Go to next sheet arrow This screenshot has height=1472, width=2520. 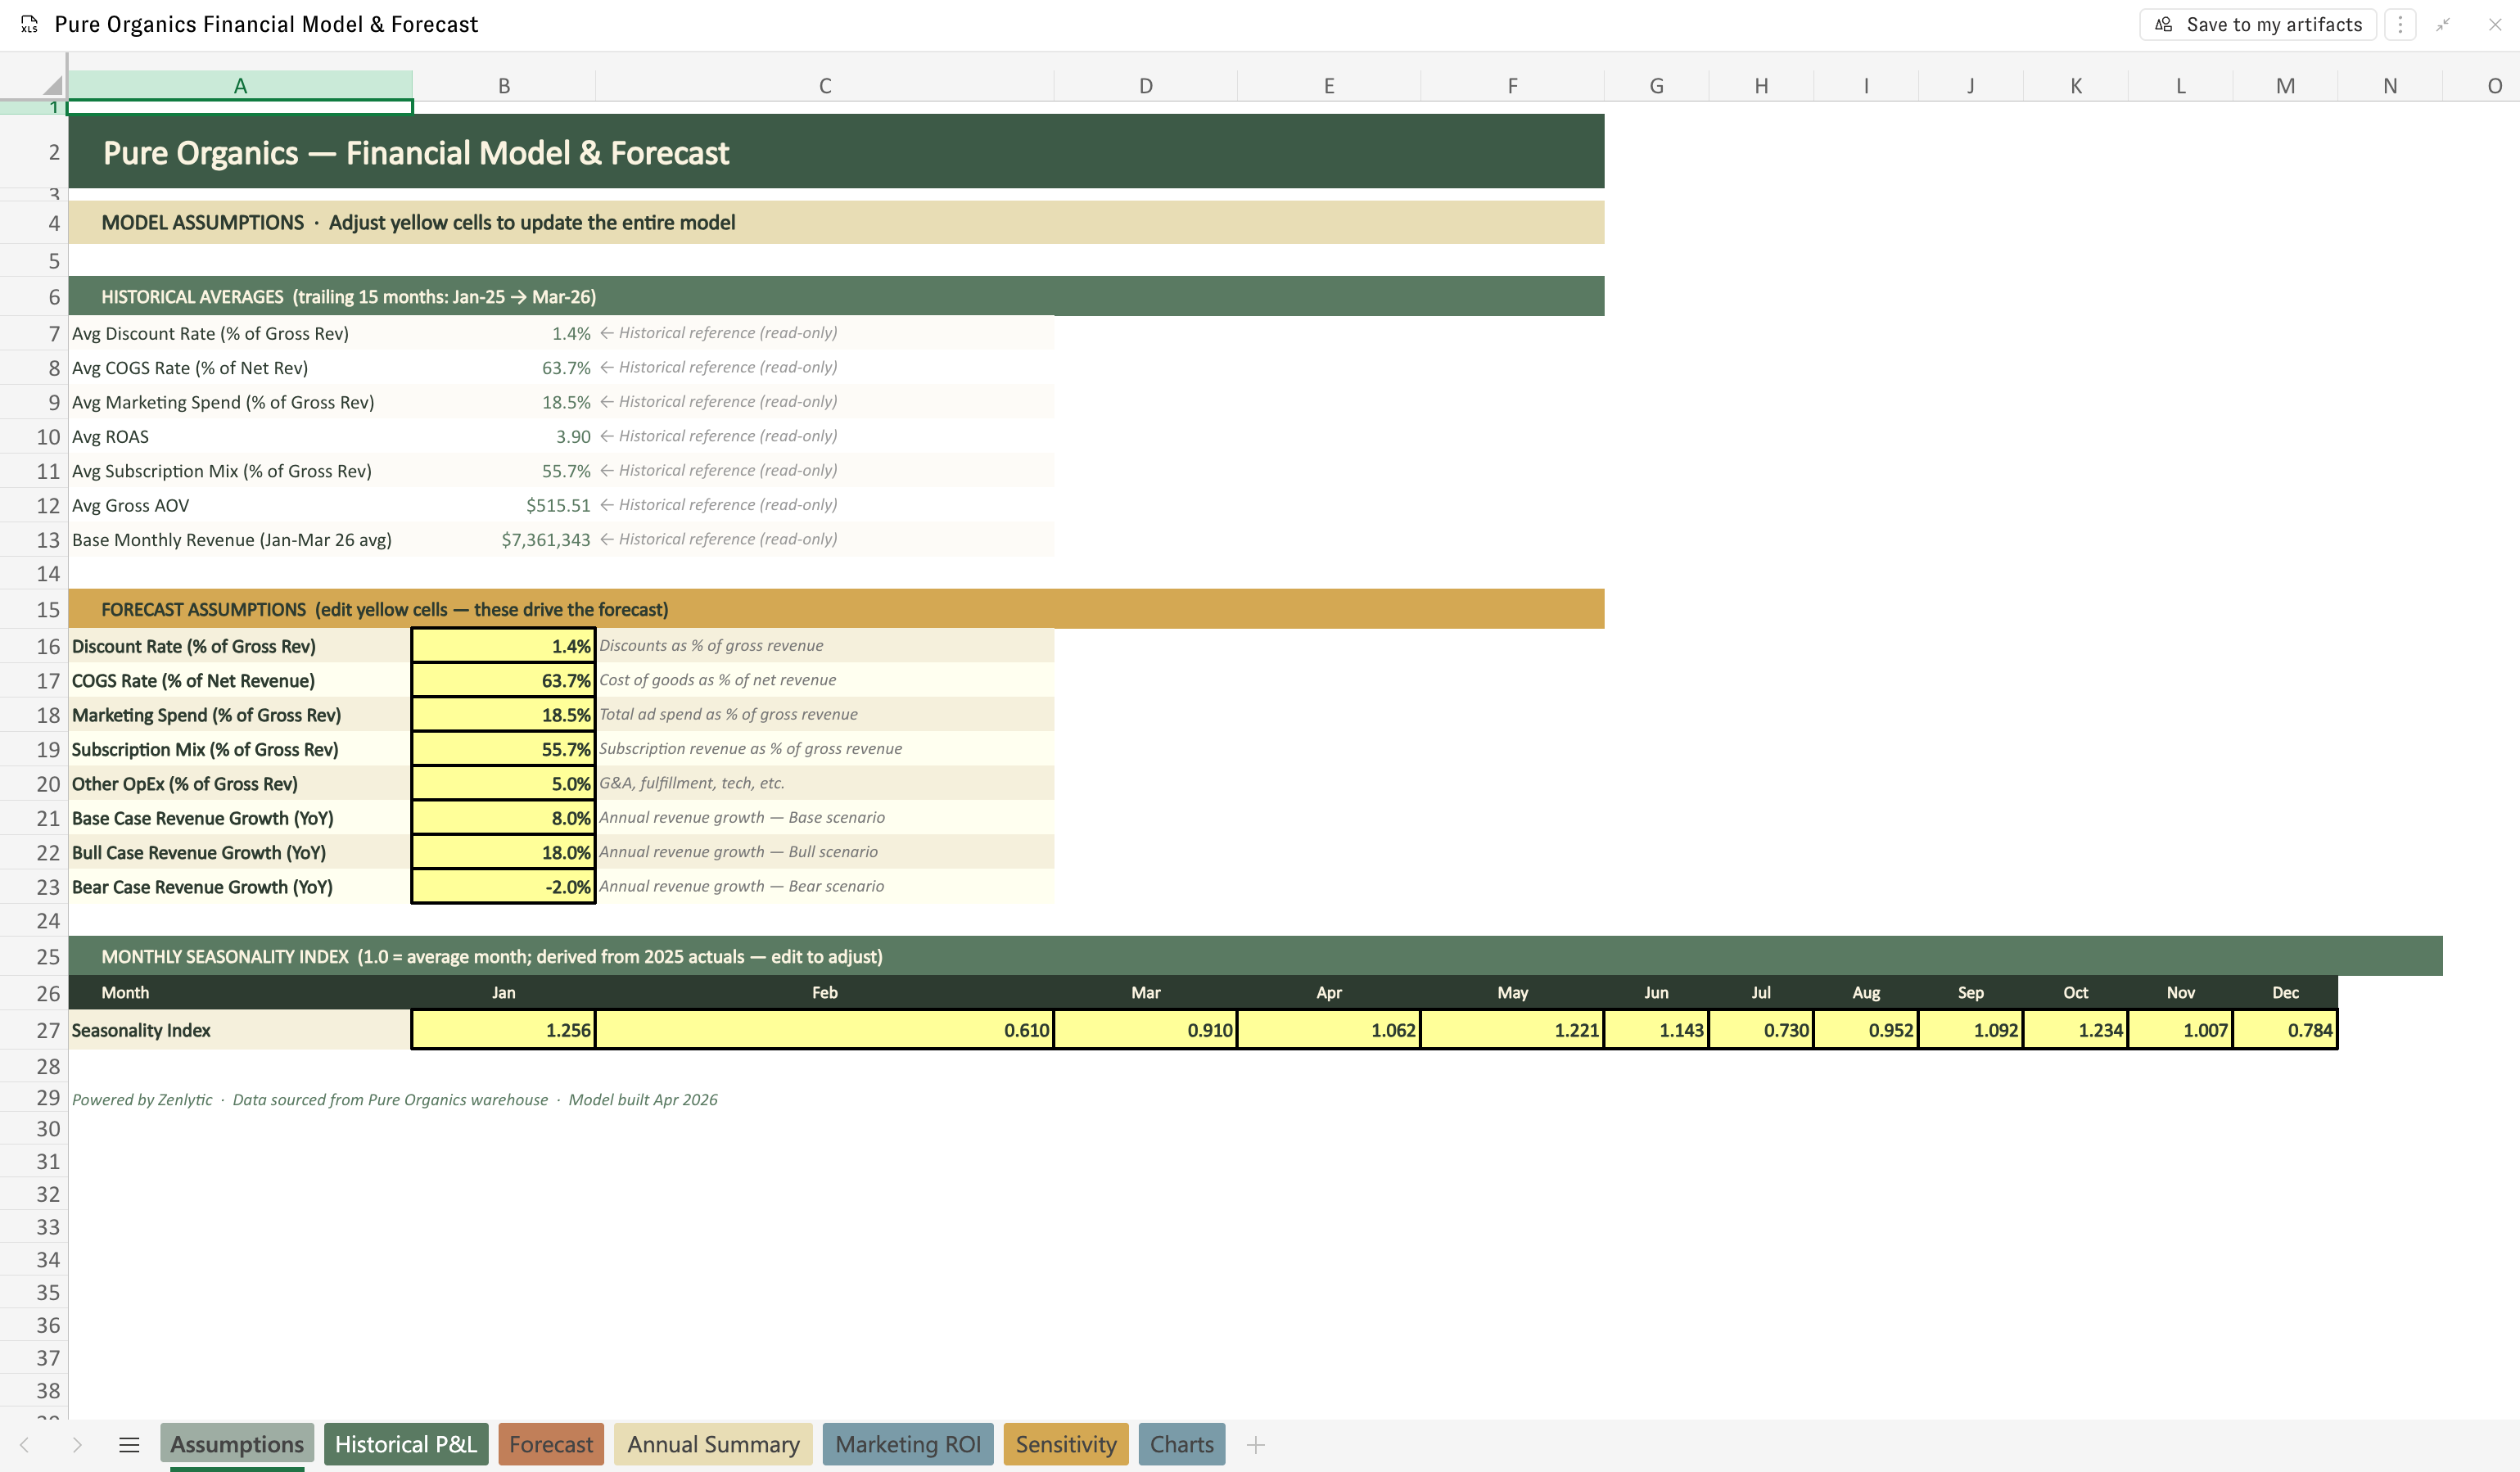[76, 1444]
